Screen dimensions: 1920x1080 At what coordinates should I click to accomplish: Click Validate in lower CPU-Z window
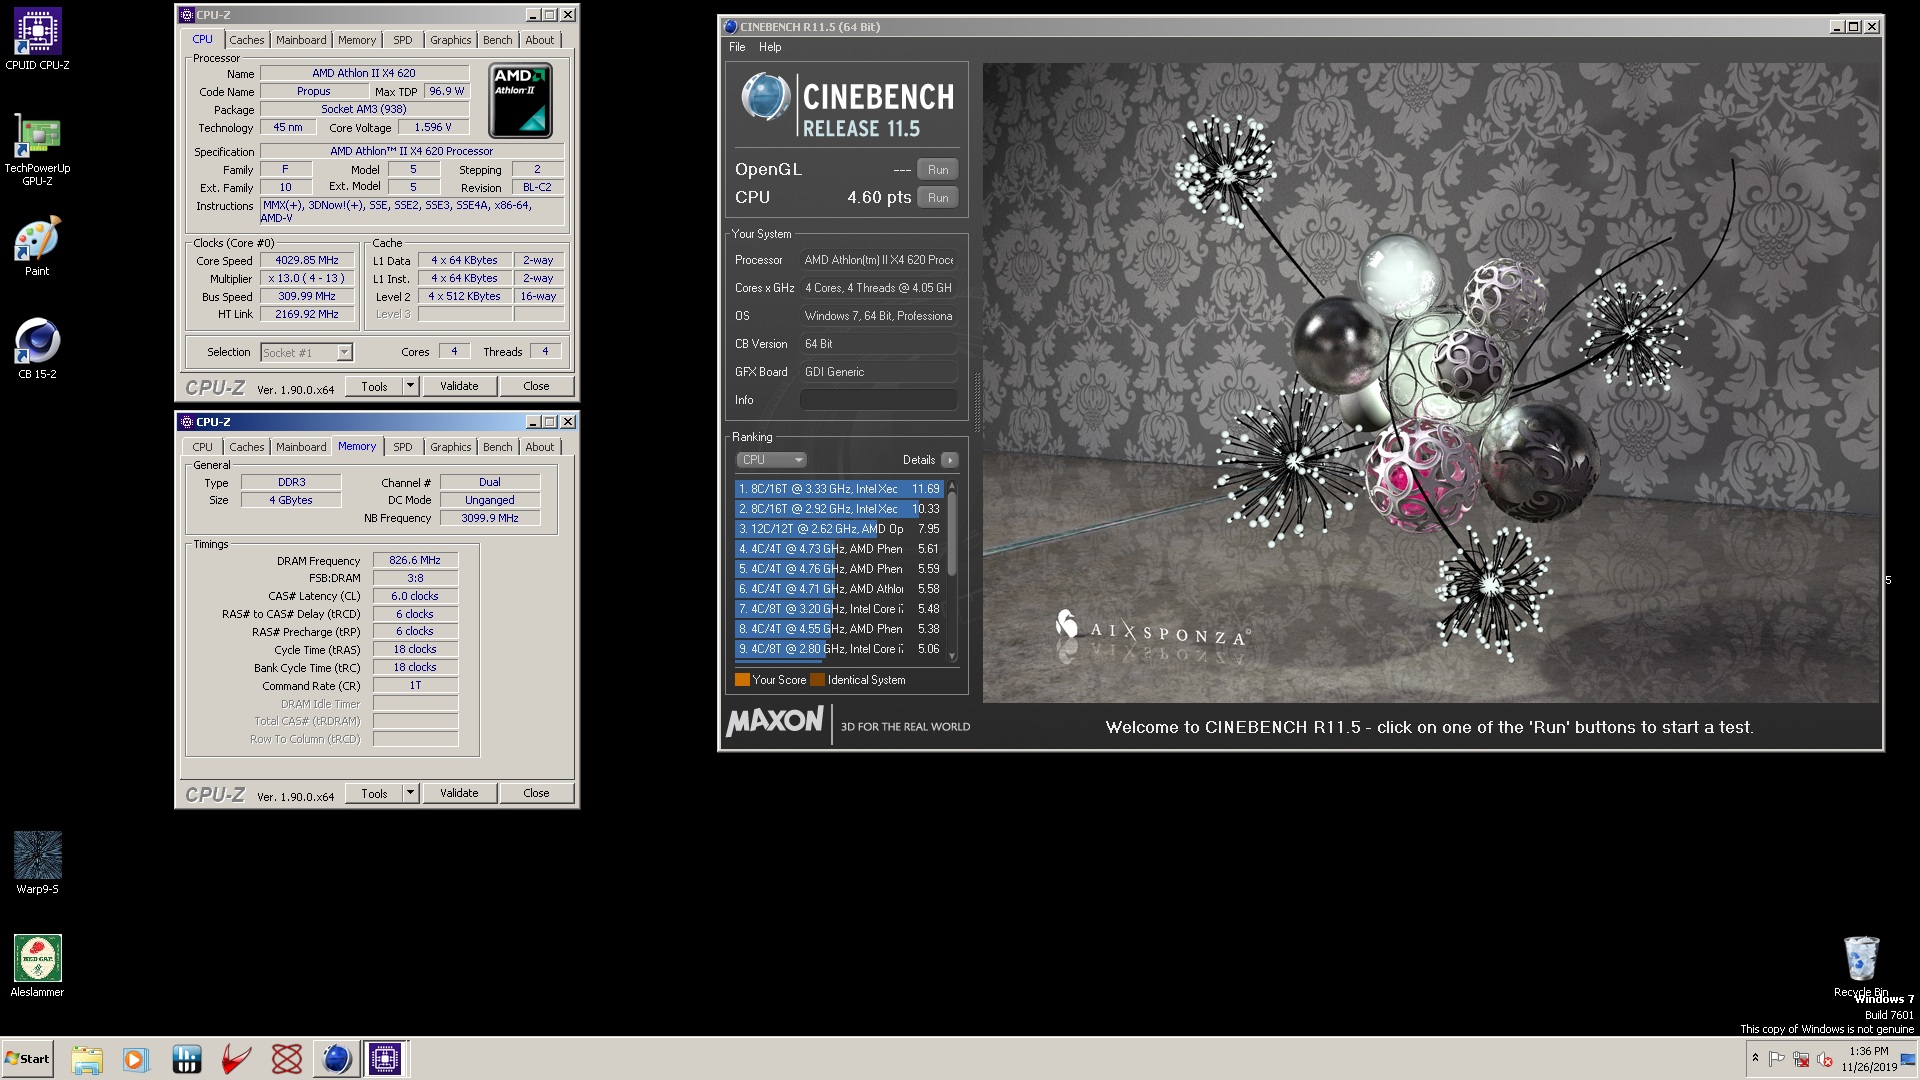pyautogui.click(x=459, y=793)
